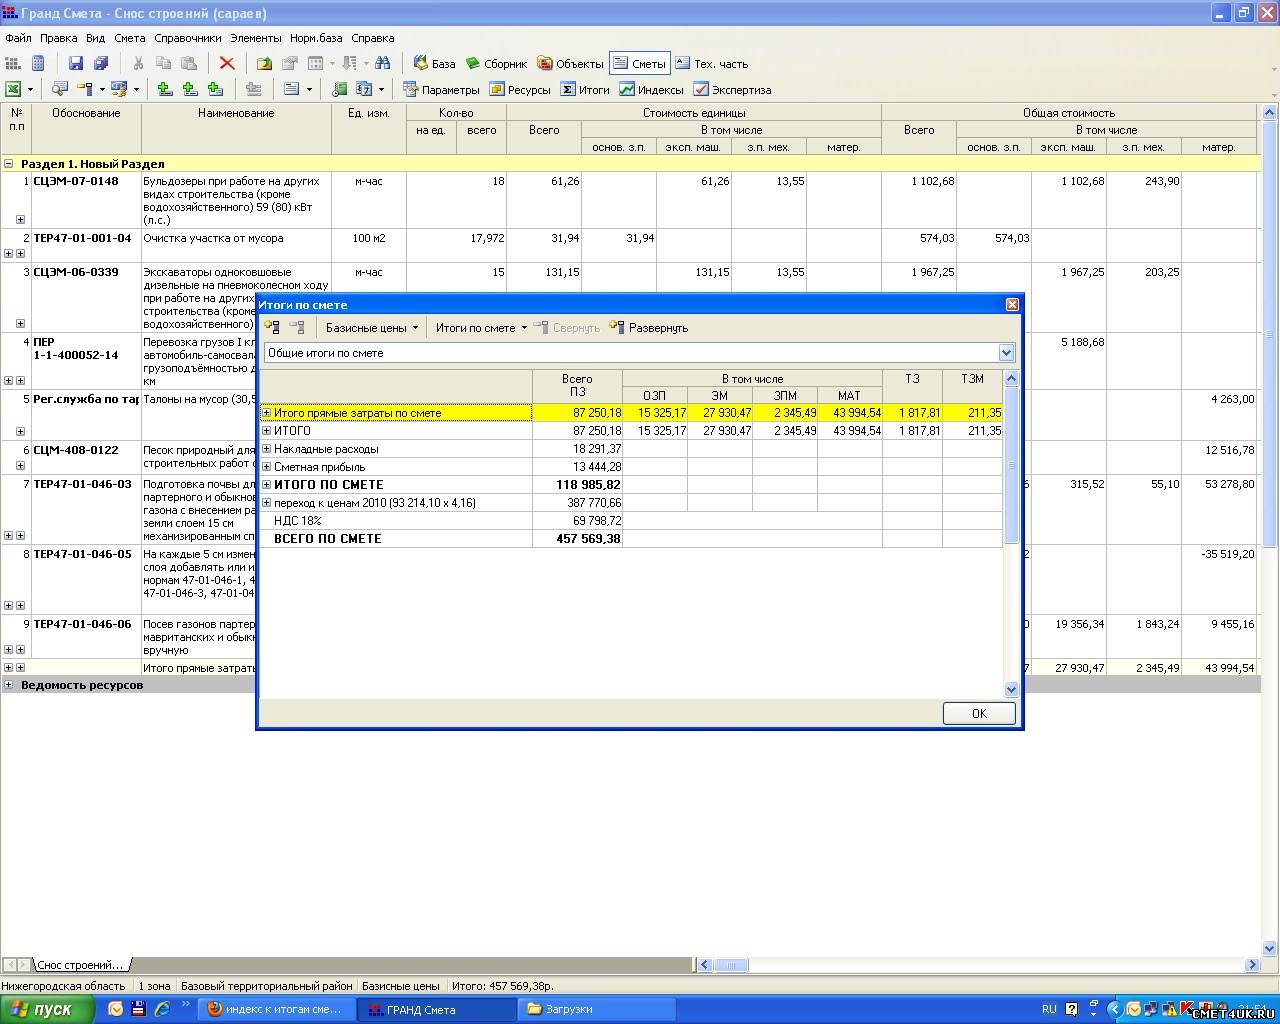Screen dimensions: 1280x1024
Task: Open the Индексы chart button
Action: point(651,89)
